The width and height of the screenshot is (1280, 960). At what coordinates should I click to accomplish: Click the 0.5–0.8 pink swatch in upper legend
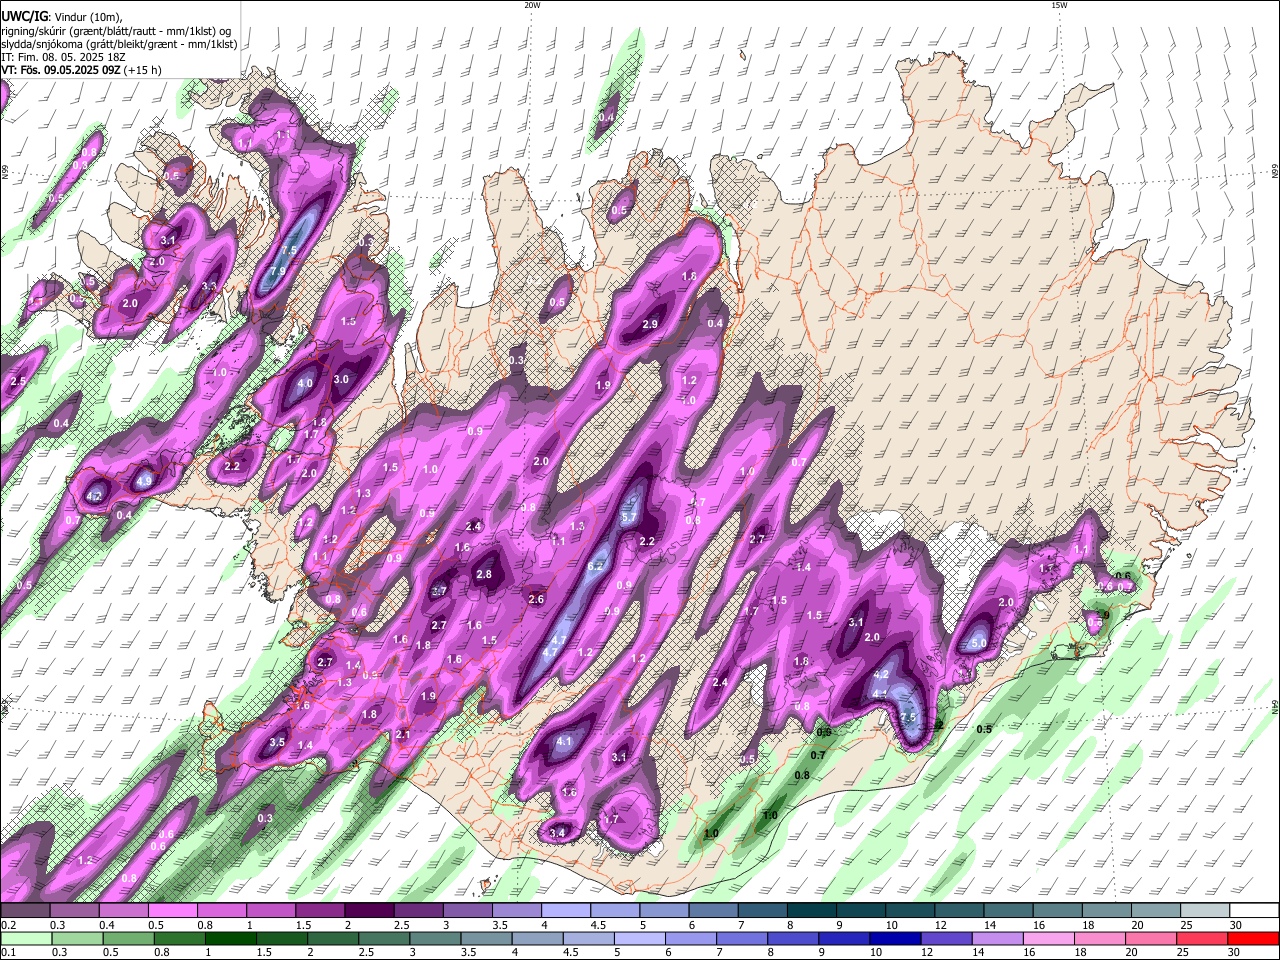tap(172, 911)
